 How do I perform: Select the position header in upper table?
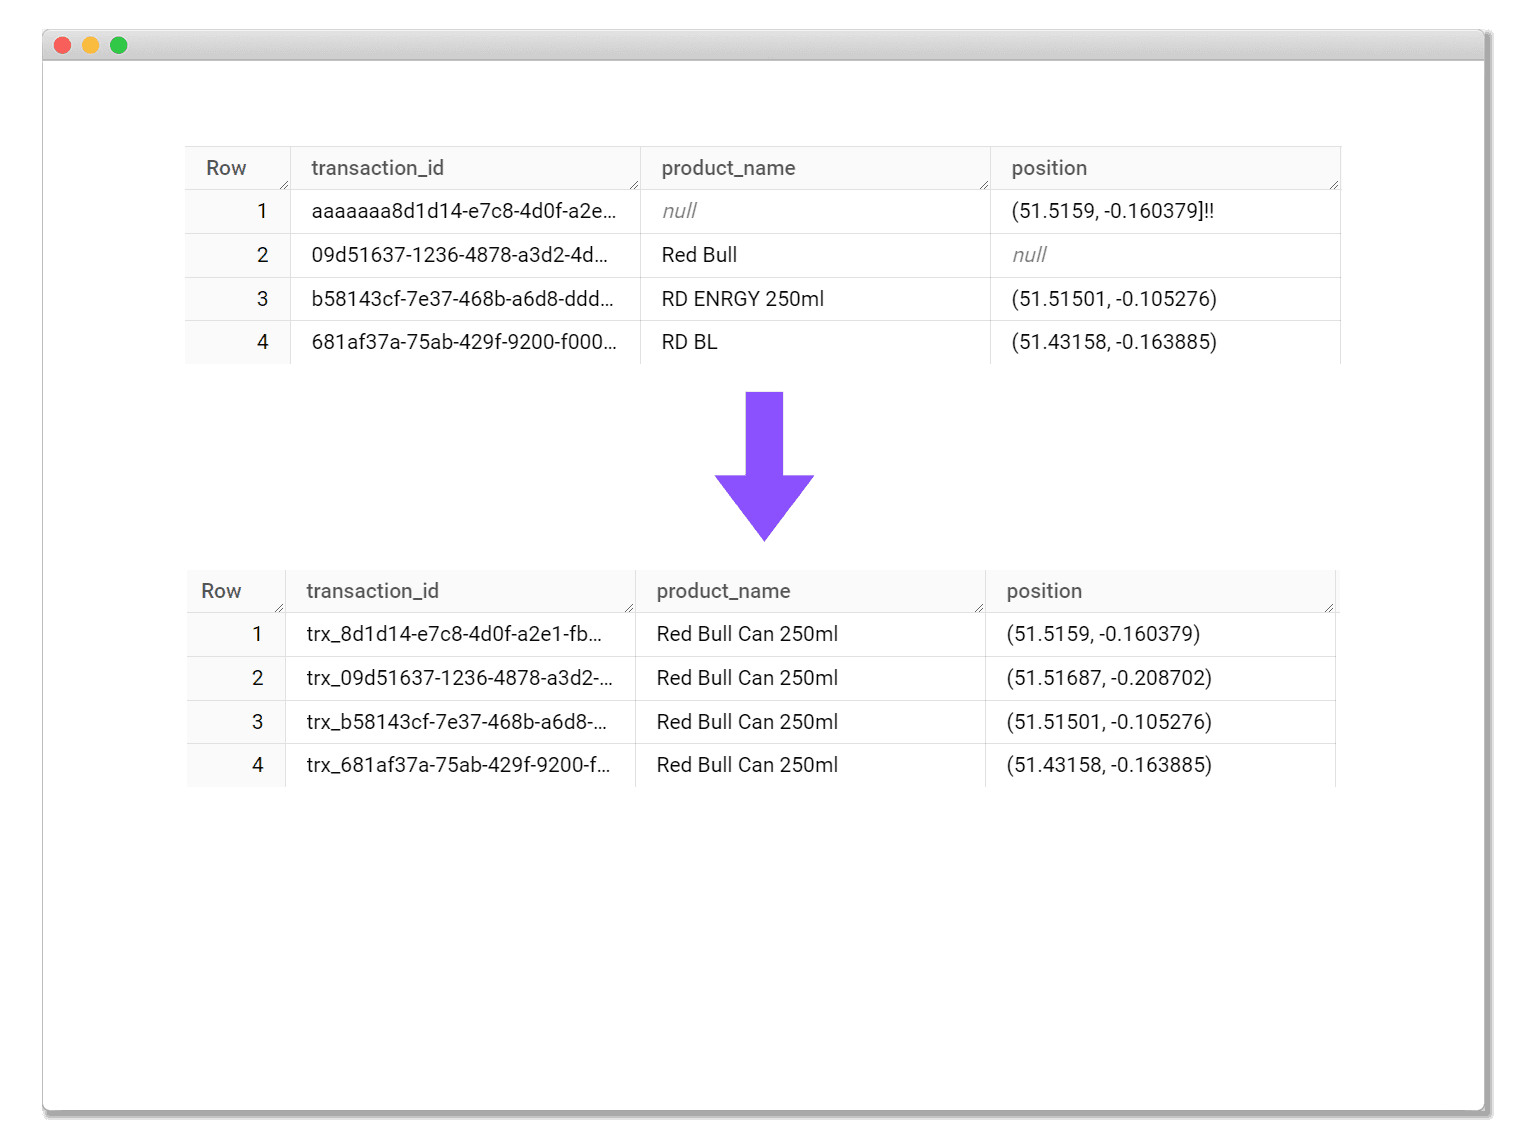coord(1165,168)
